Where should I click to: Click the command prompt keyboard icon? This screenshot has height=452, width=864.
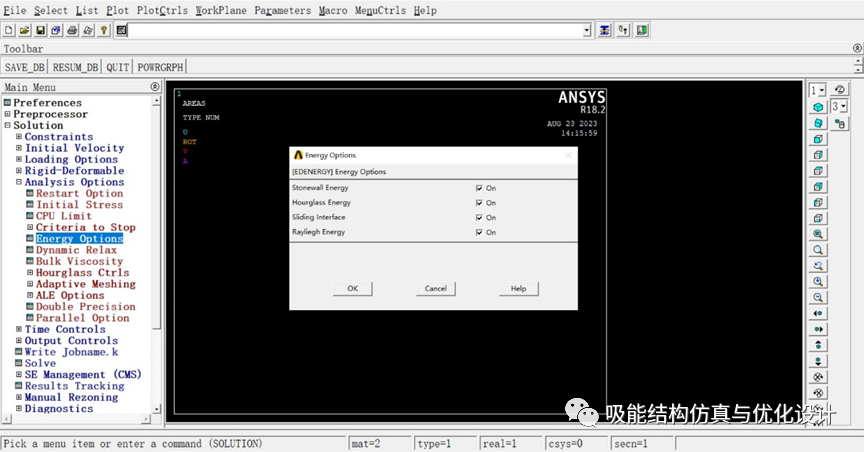[121, 30]
